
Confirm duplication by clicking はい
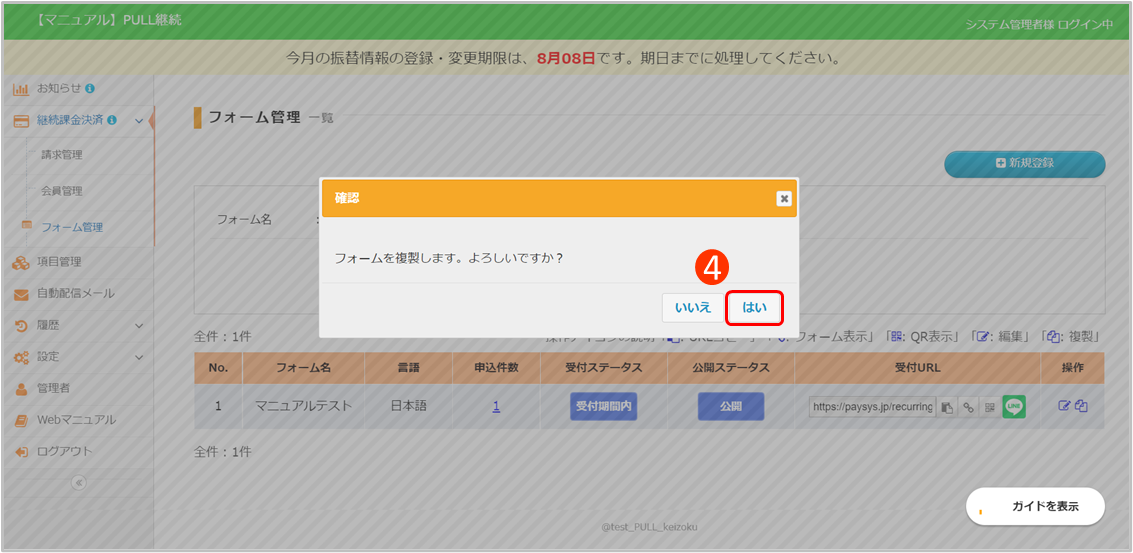[754, 308]
